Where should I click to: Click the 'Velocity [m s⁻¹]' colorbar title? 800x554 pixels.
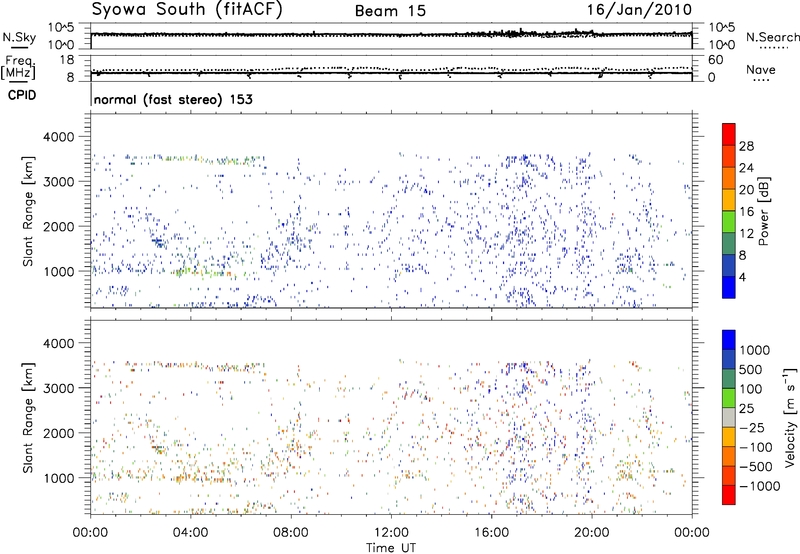(790, 417)
